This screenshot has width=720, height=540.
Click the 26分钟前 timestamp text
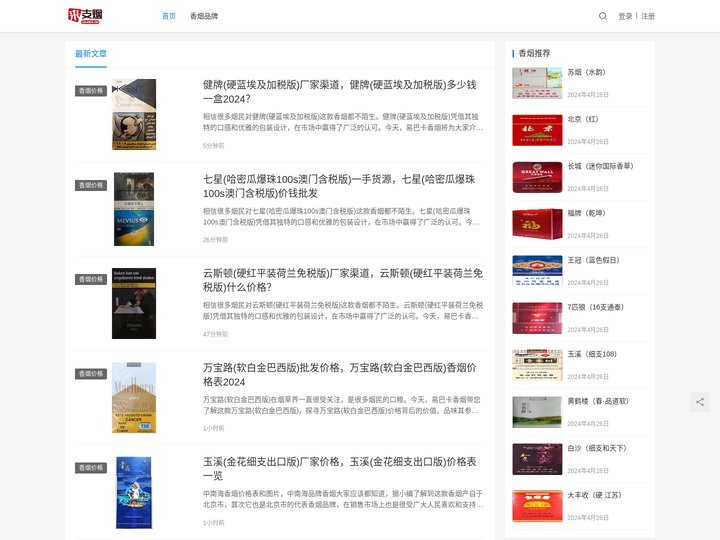point(215,240)
